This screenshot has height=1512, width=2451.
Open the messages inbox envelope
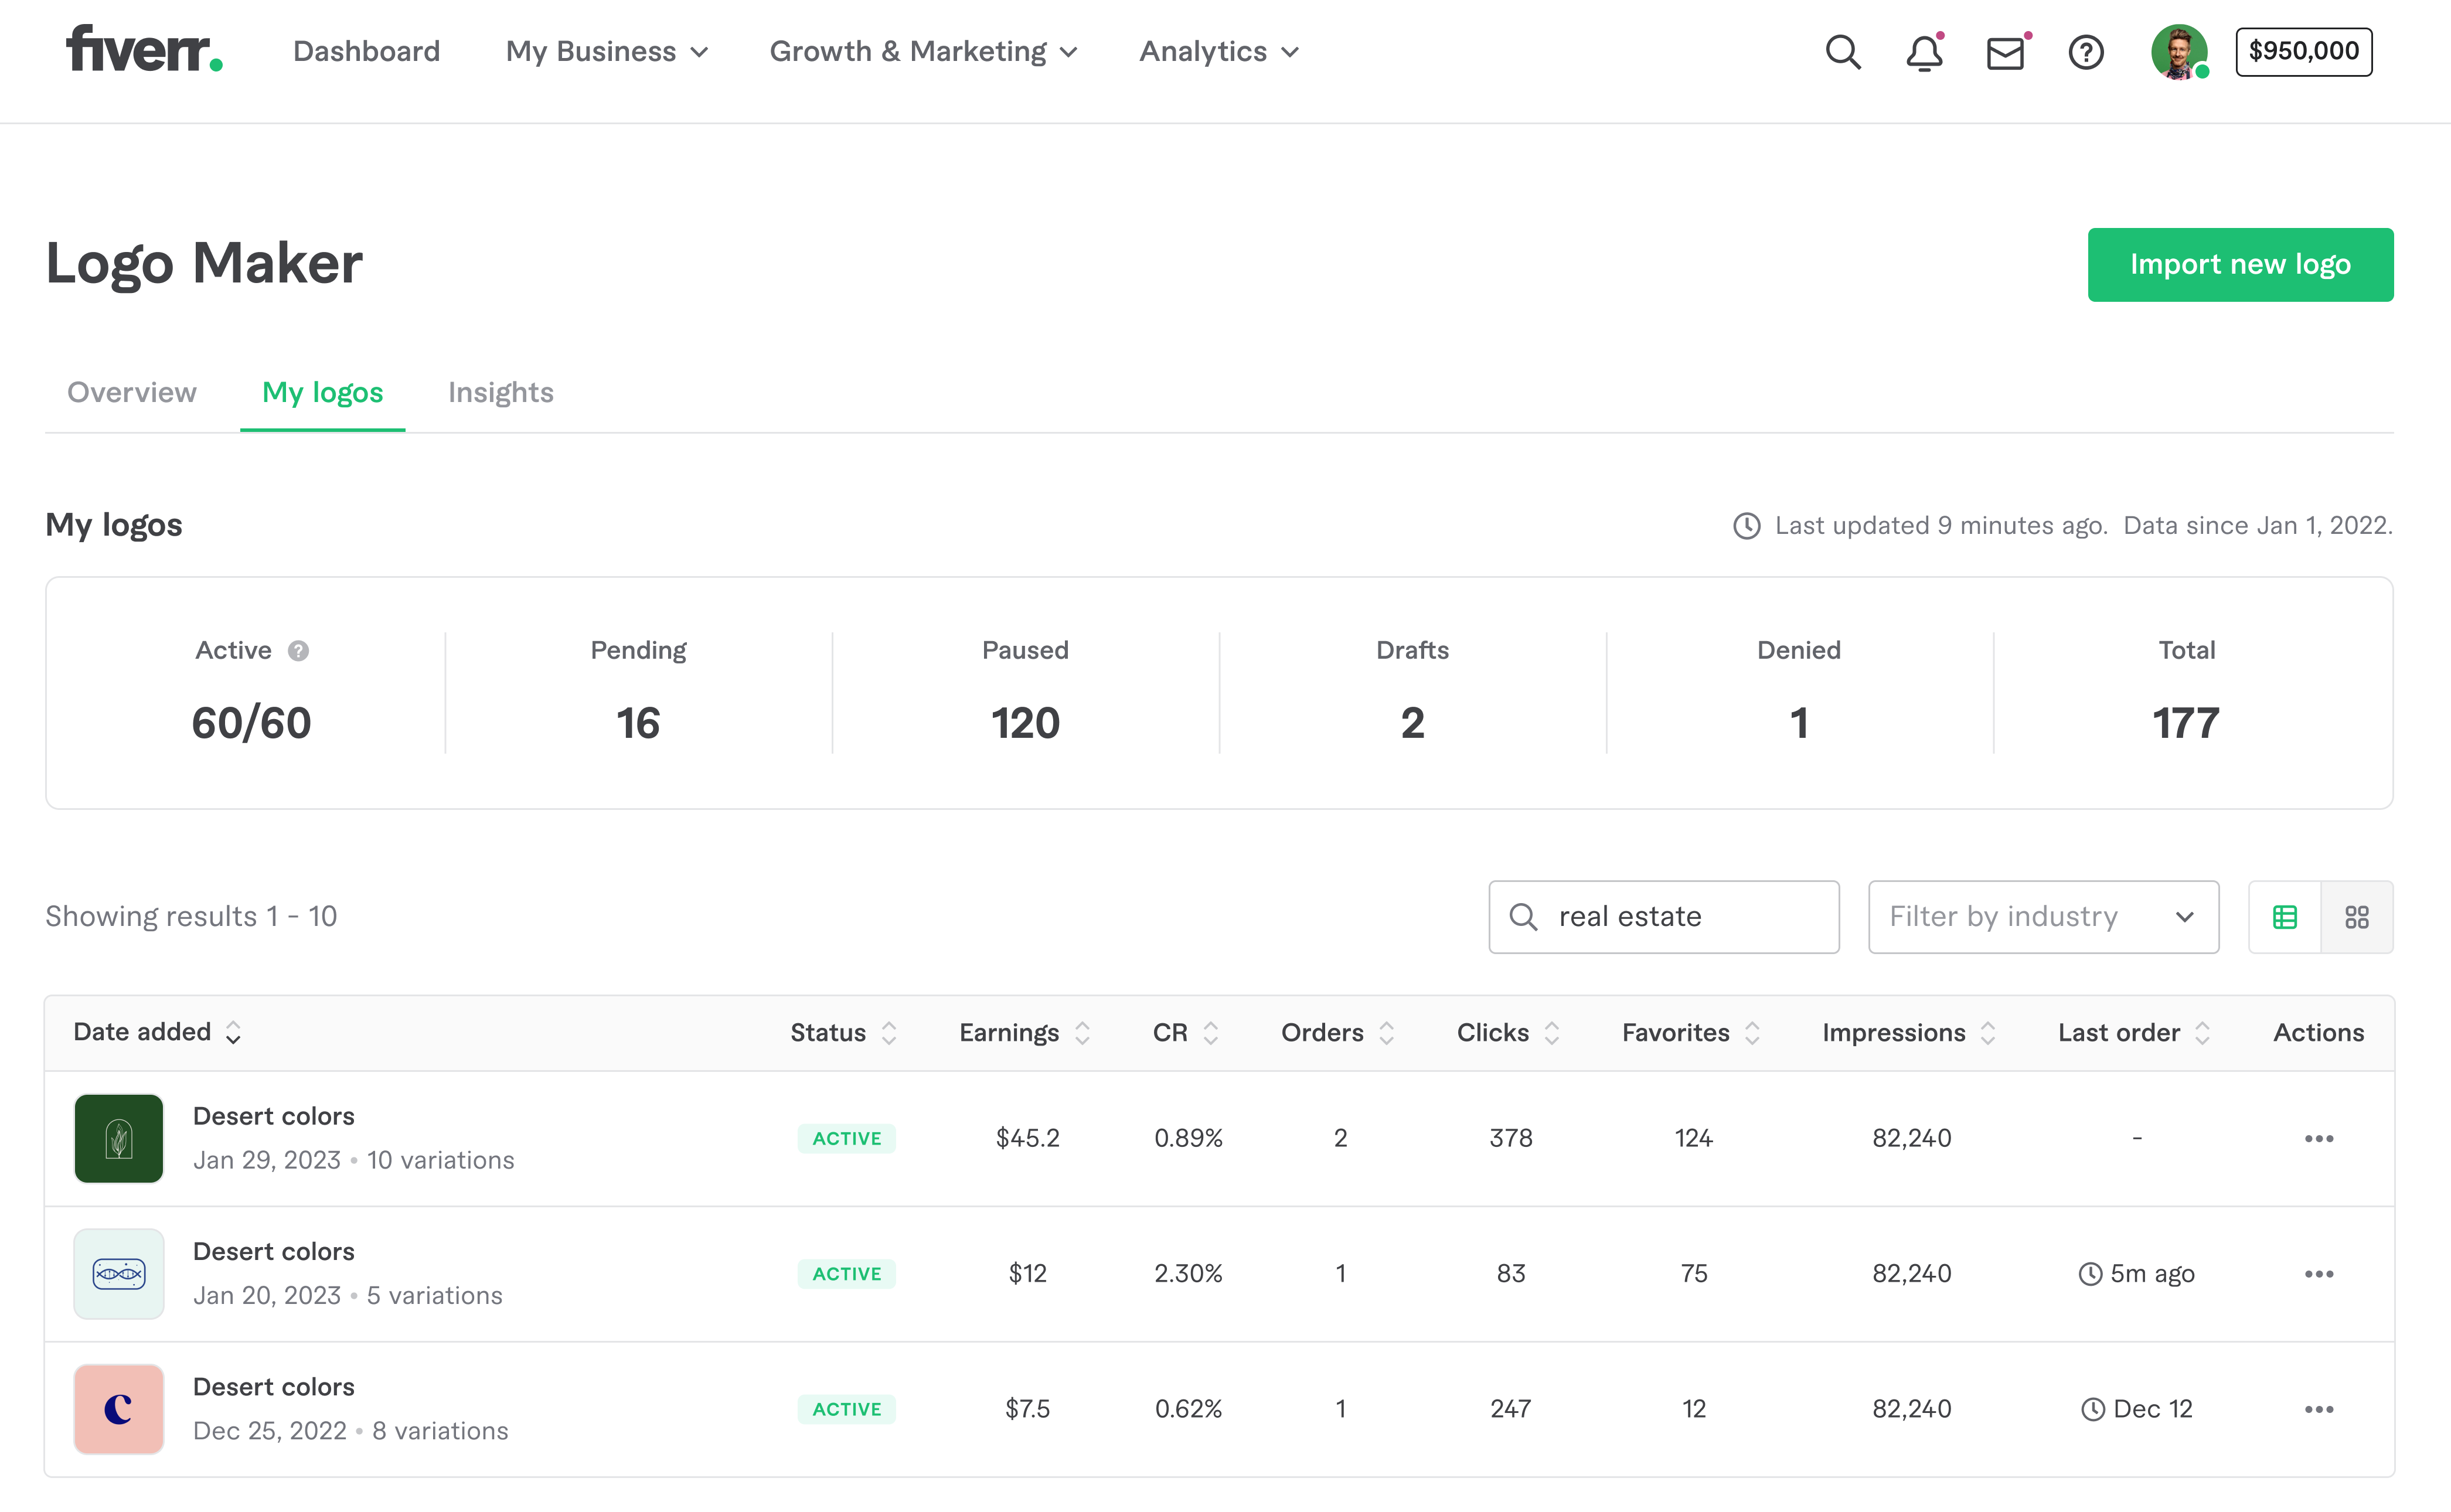click(2005, 52)
